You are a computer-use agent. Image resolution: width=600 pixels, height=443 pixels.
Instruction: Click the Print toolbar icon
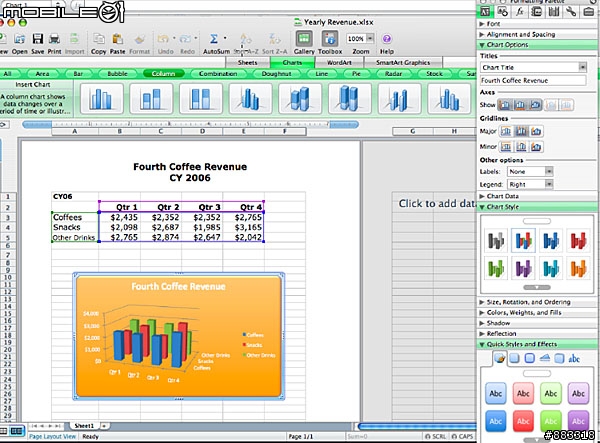point(54,39)
